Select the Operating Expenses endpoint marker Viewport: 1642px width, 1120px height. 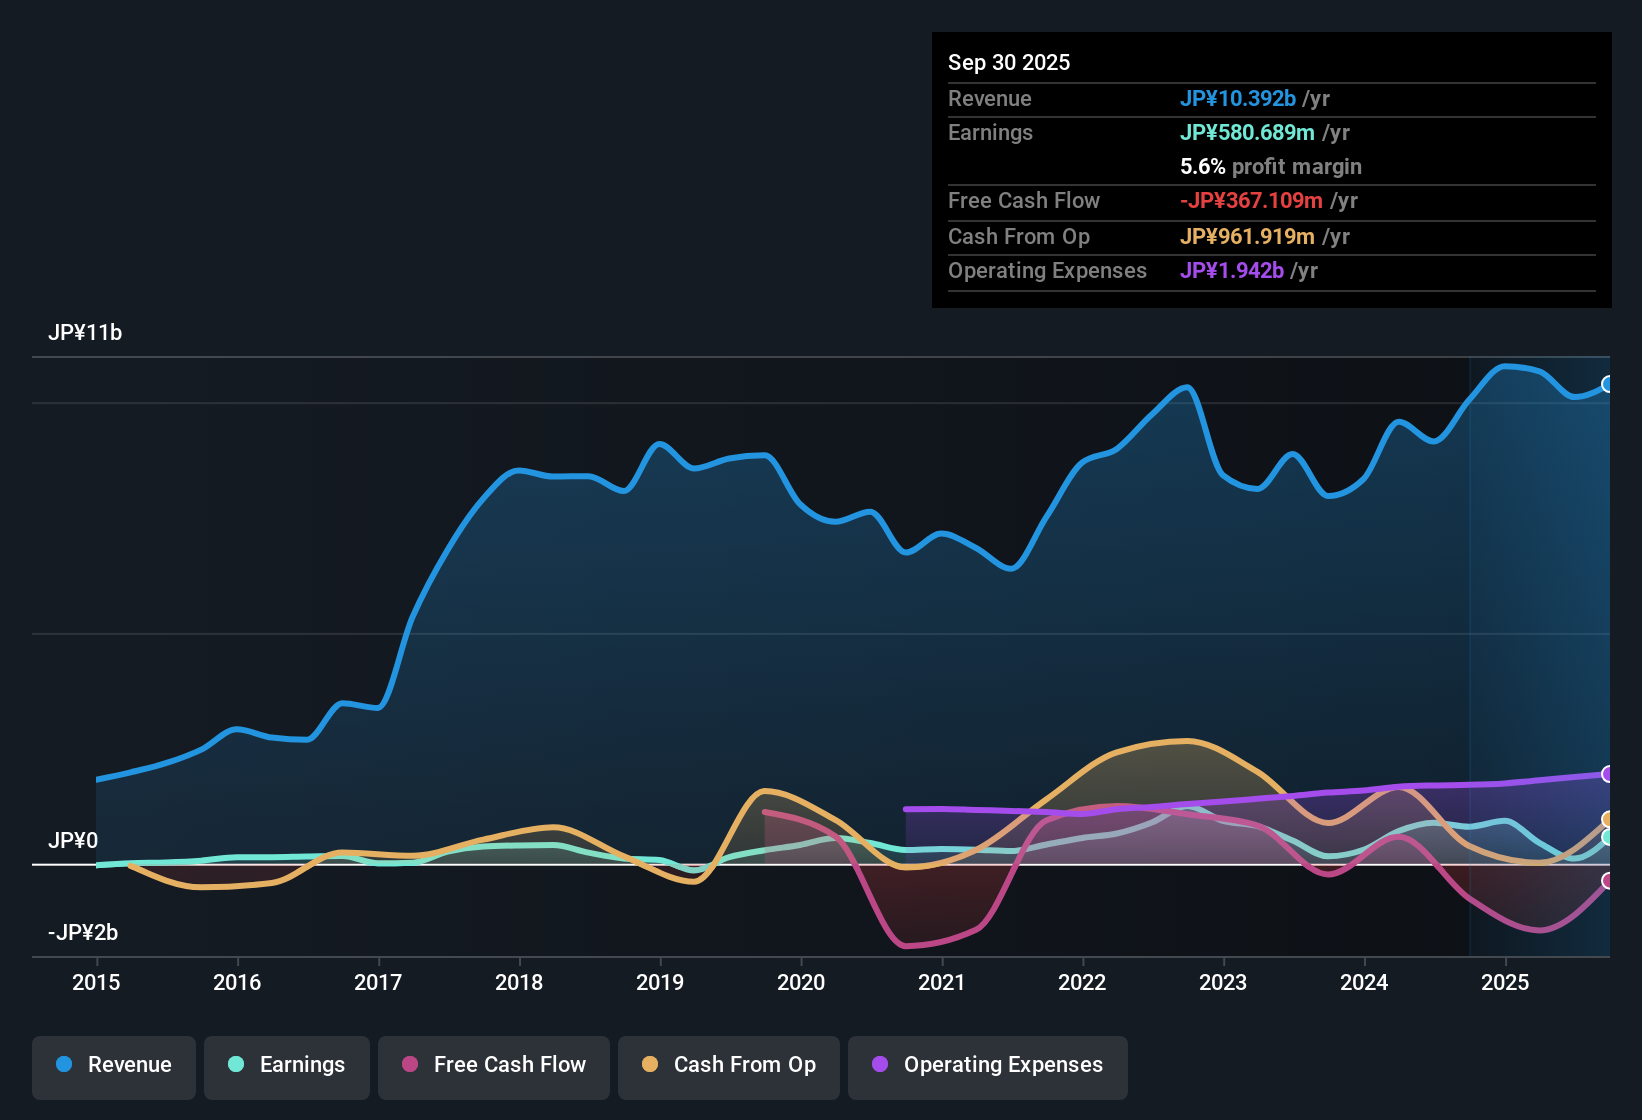[x=1610, y=774]
